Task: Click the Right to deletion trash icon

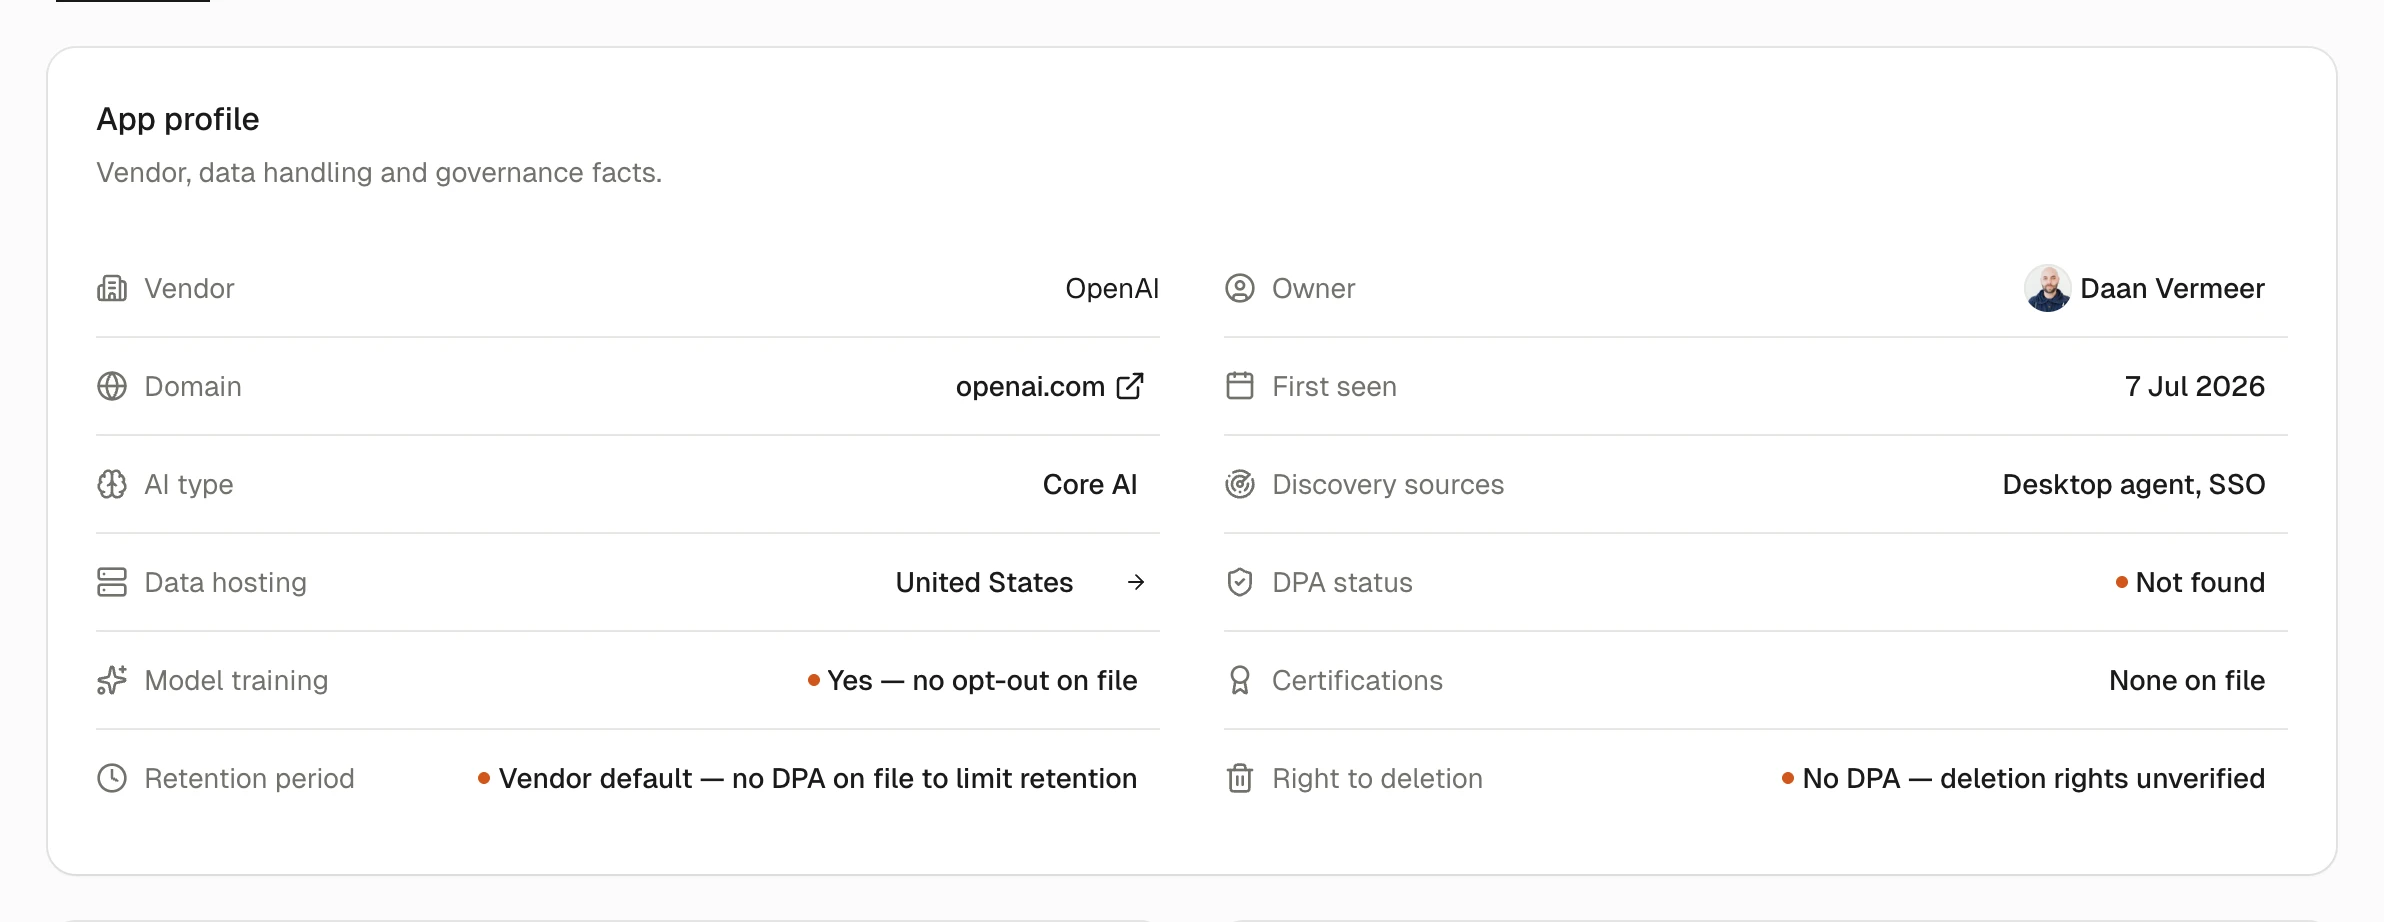Action: point(1240,778)
